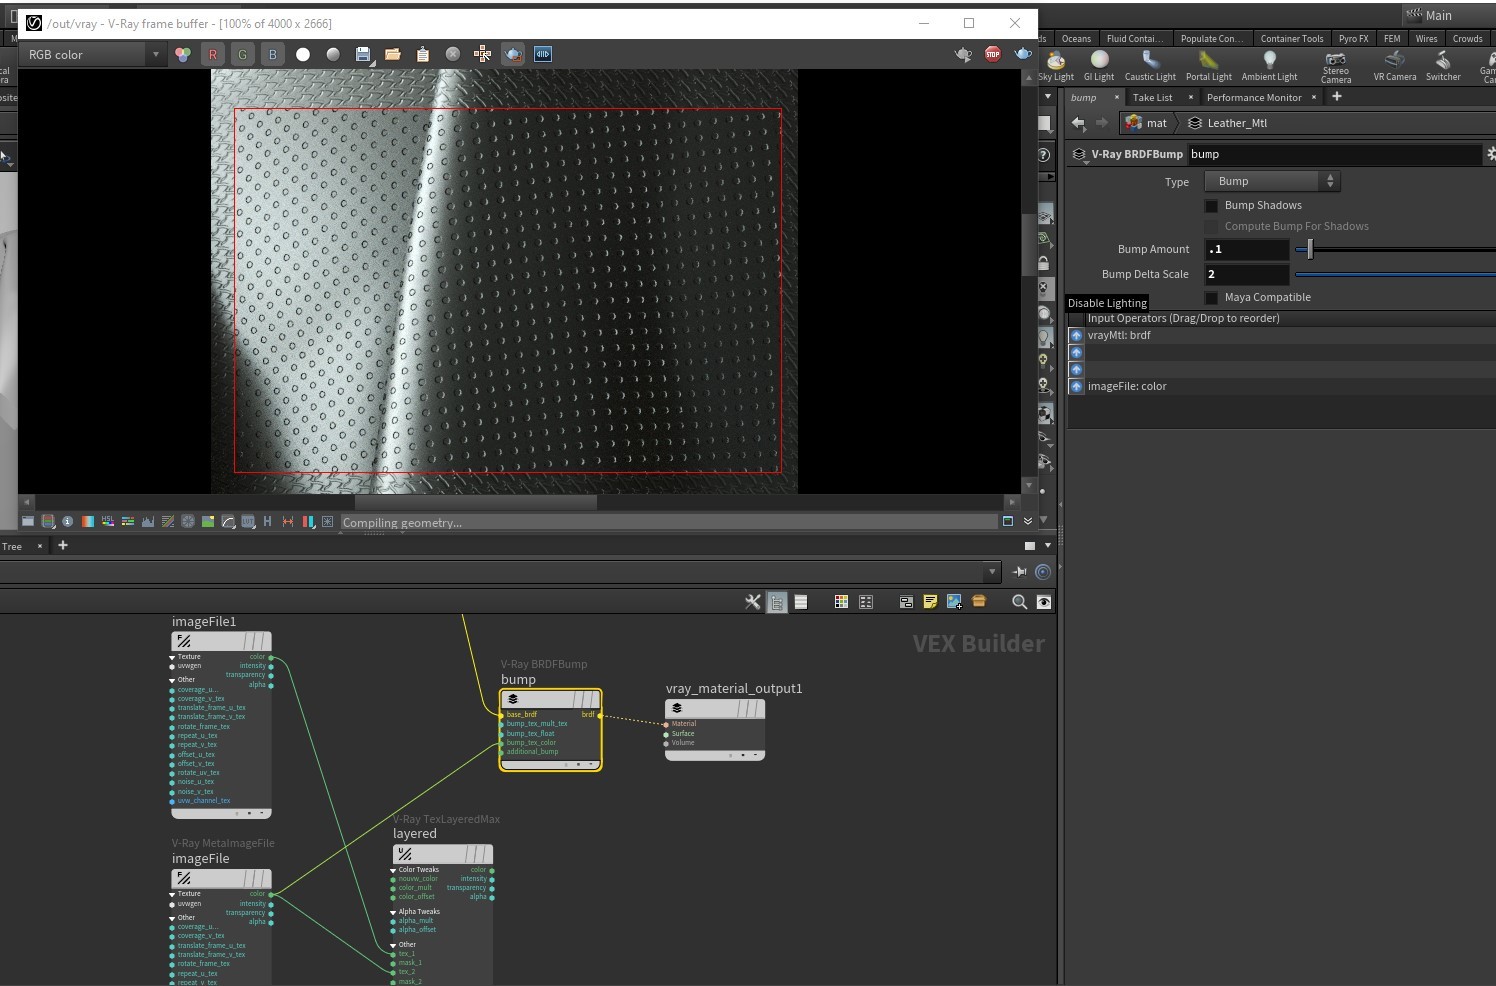
Task: Switch to alpha channel white circle icon
Action: (x=303, y=55)
